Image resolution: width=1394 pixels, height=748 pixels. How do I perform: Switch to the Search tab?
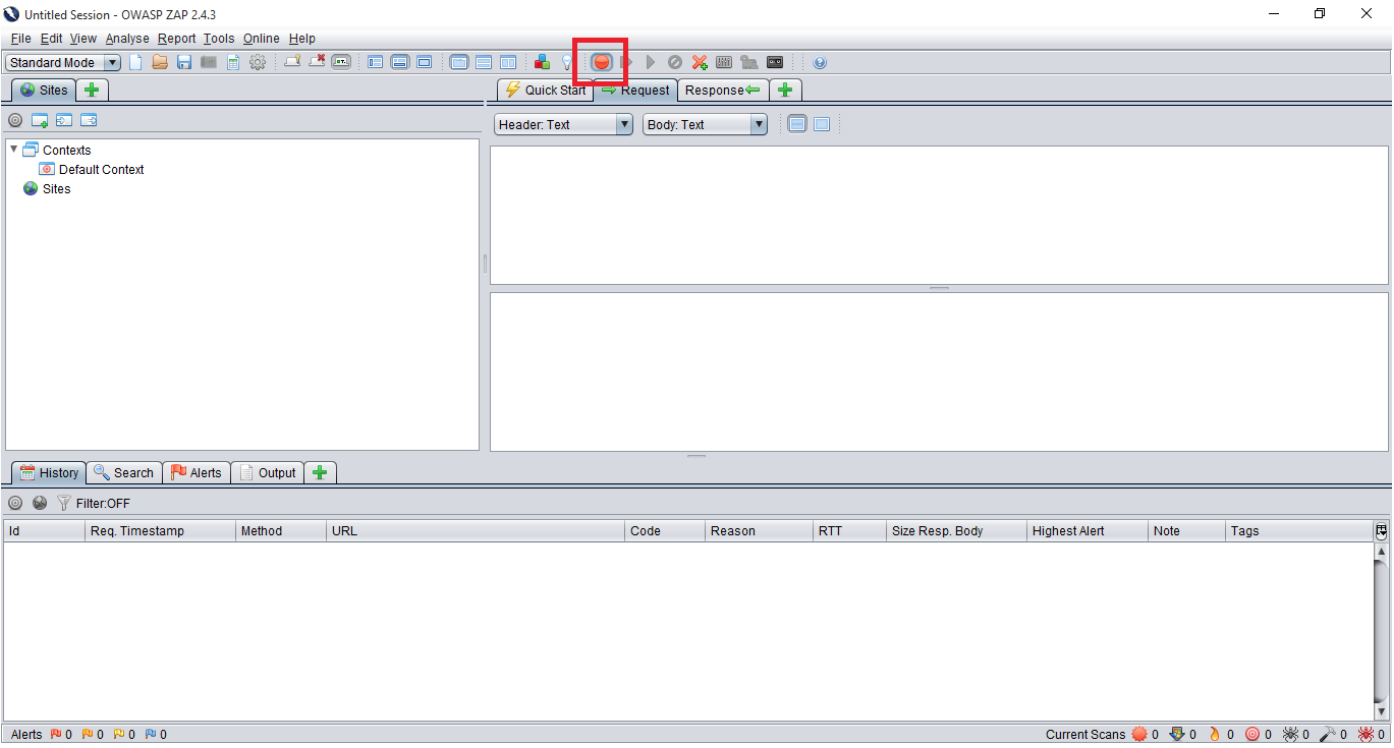point(124,472)
